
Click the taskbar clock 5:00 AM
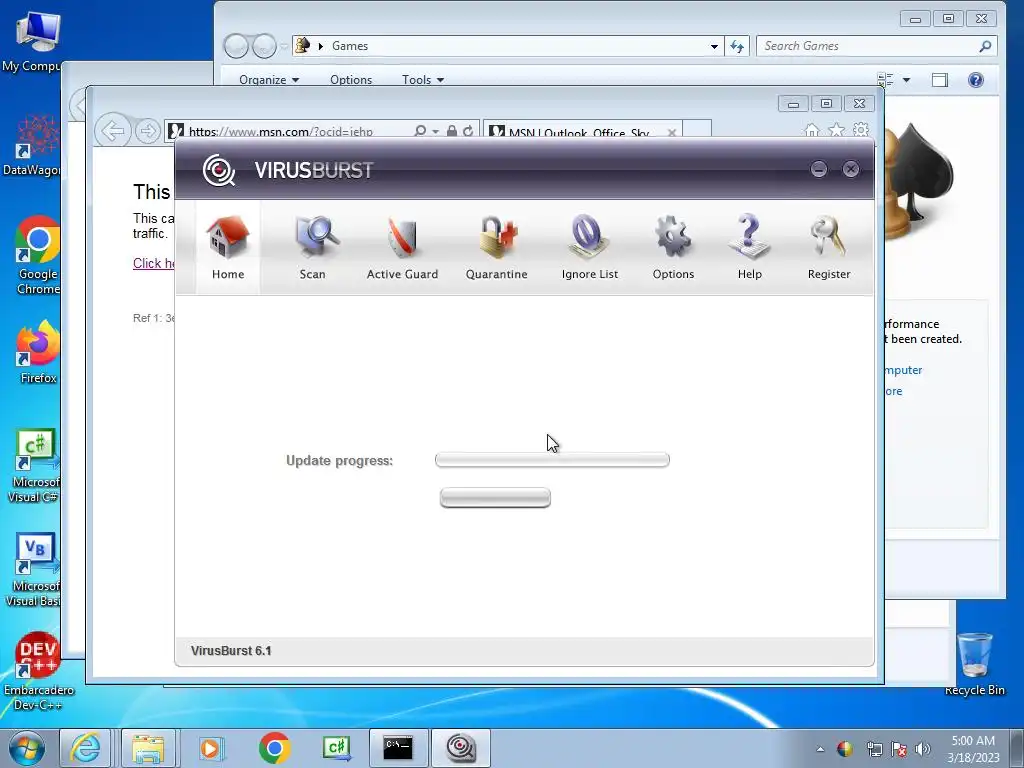(x=973, y=748)
